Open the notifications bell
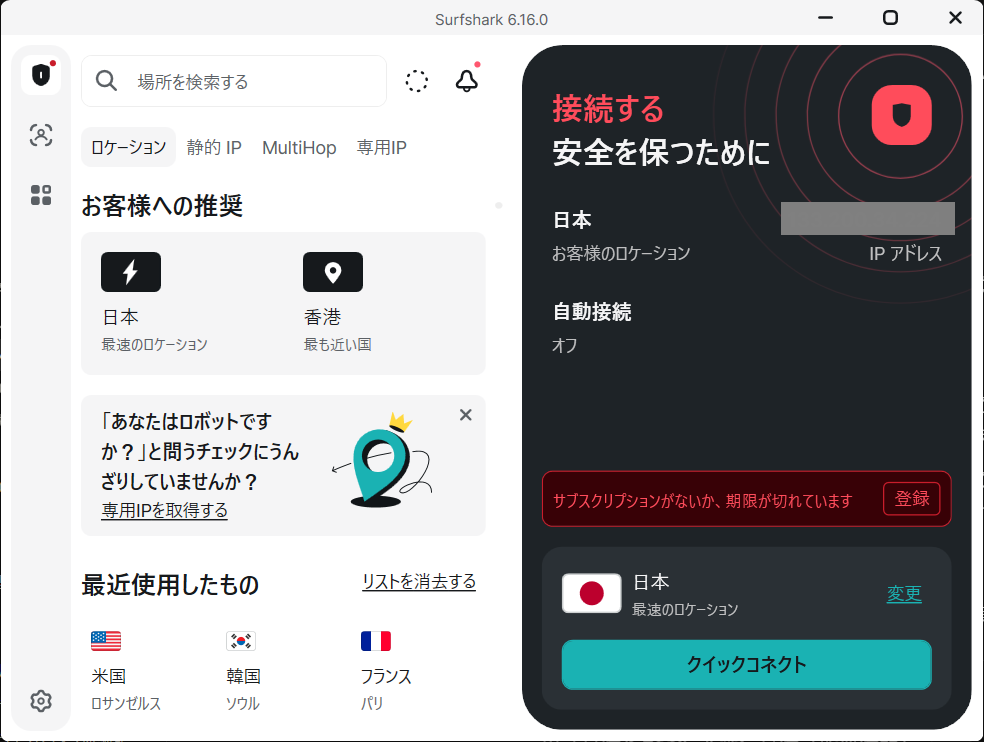This screenshot has height=742, width=984. [466, 80]
